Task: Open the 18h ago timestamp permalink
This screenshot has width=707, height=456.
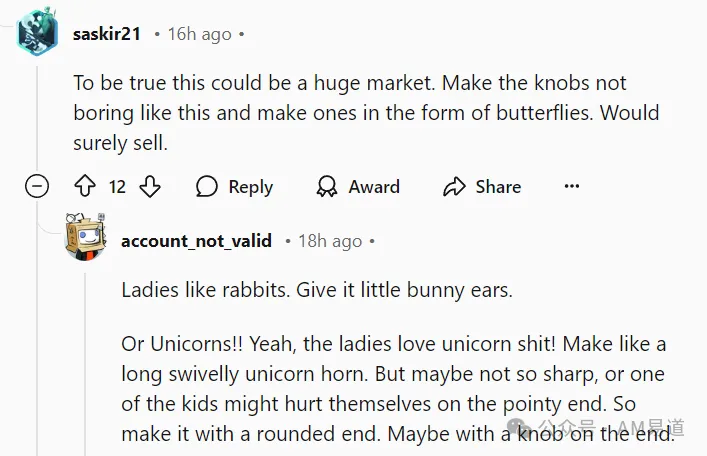Action: [x=330, y=241]
